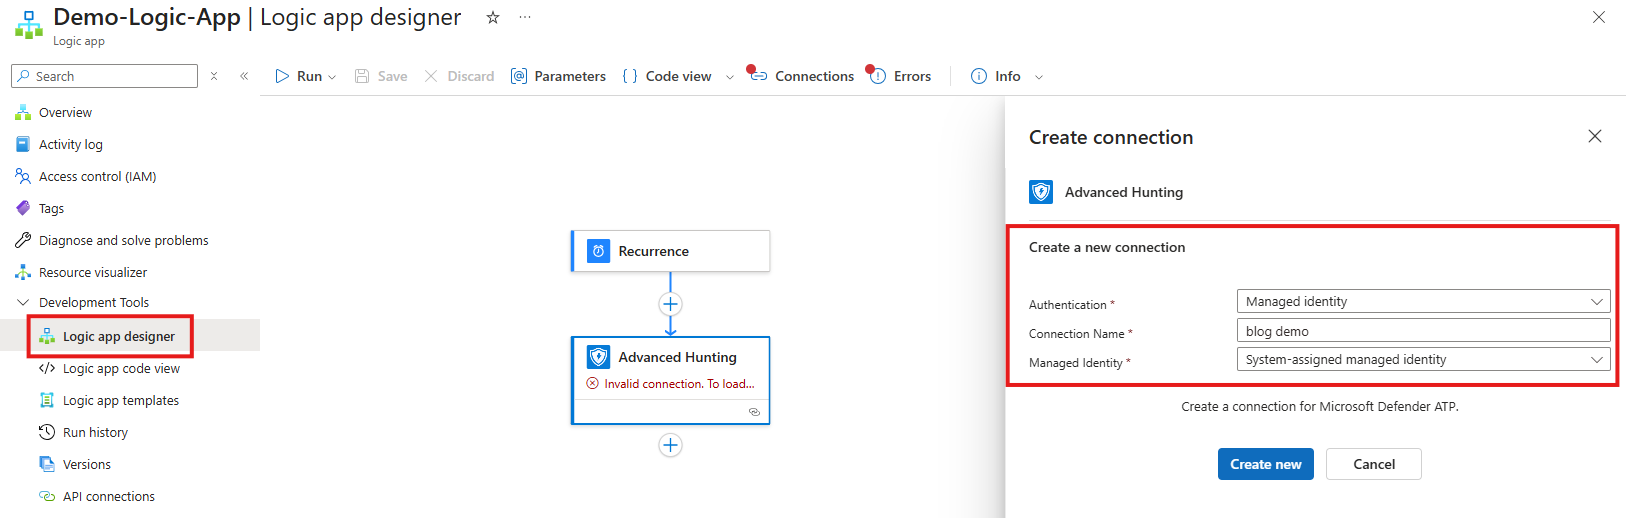Image resolution: width=1626 pixels, height=518 pixels.
Task: Open Connections from the toolbar
Action: click(x=802, y=76)
